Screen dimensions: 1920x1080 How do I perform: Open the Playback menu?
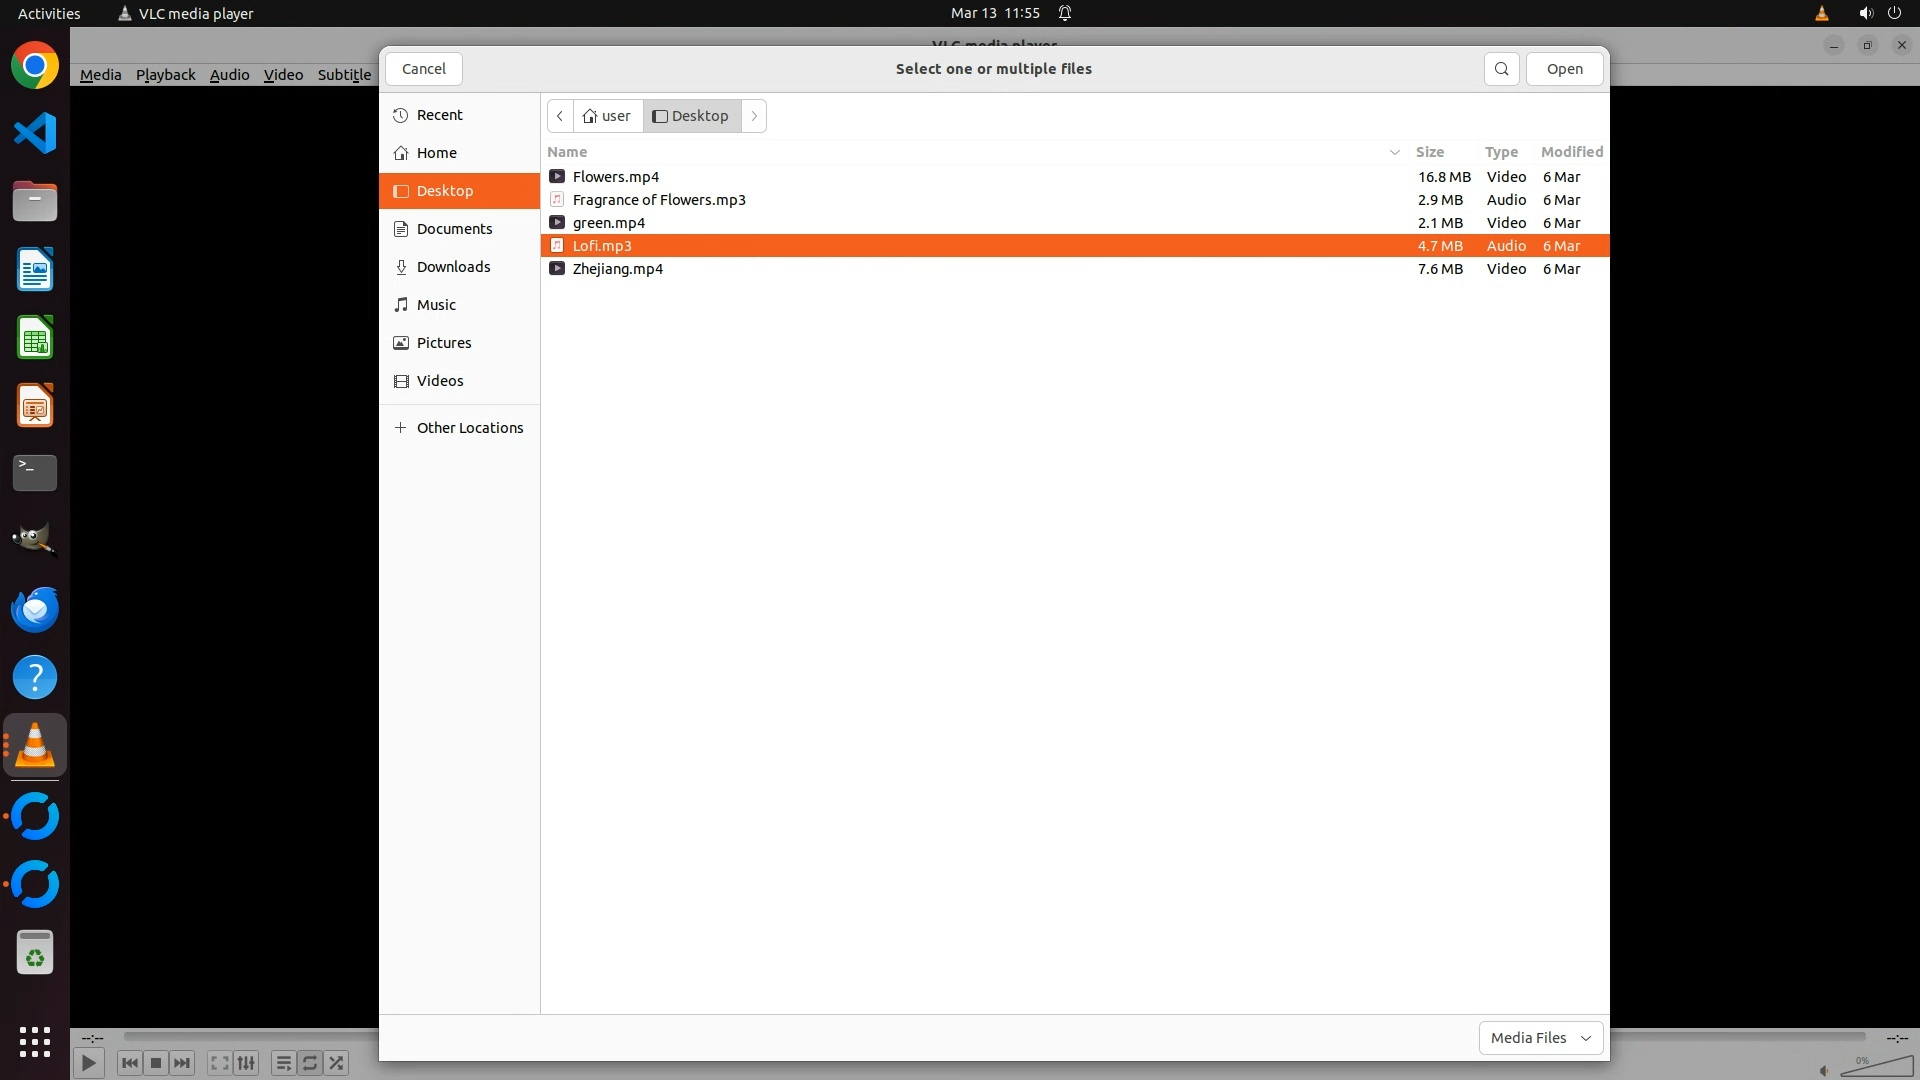(x=165, y=75)
